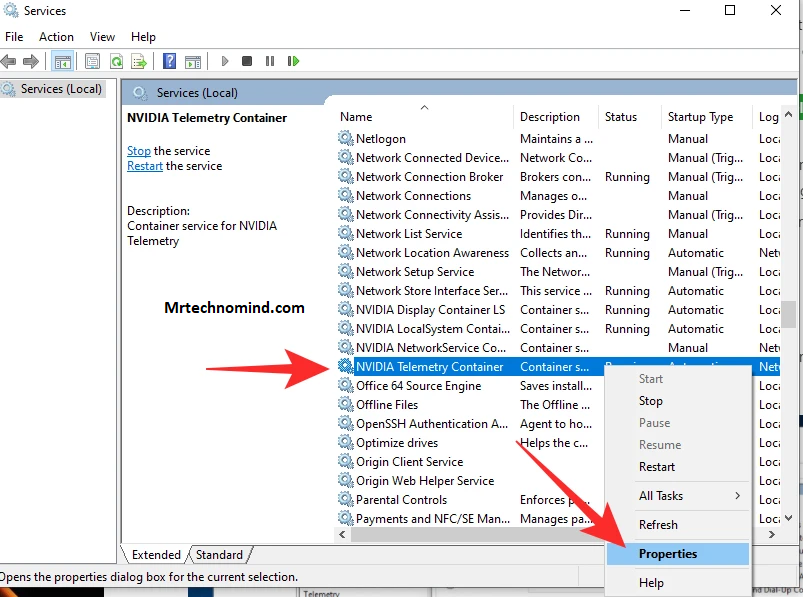
Task: Choose Properties from the context menu
Action: 669,553
